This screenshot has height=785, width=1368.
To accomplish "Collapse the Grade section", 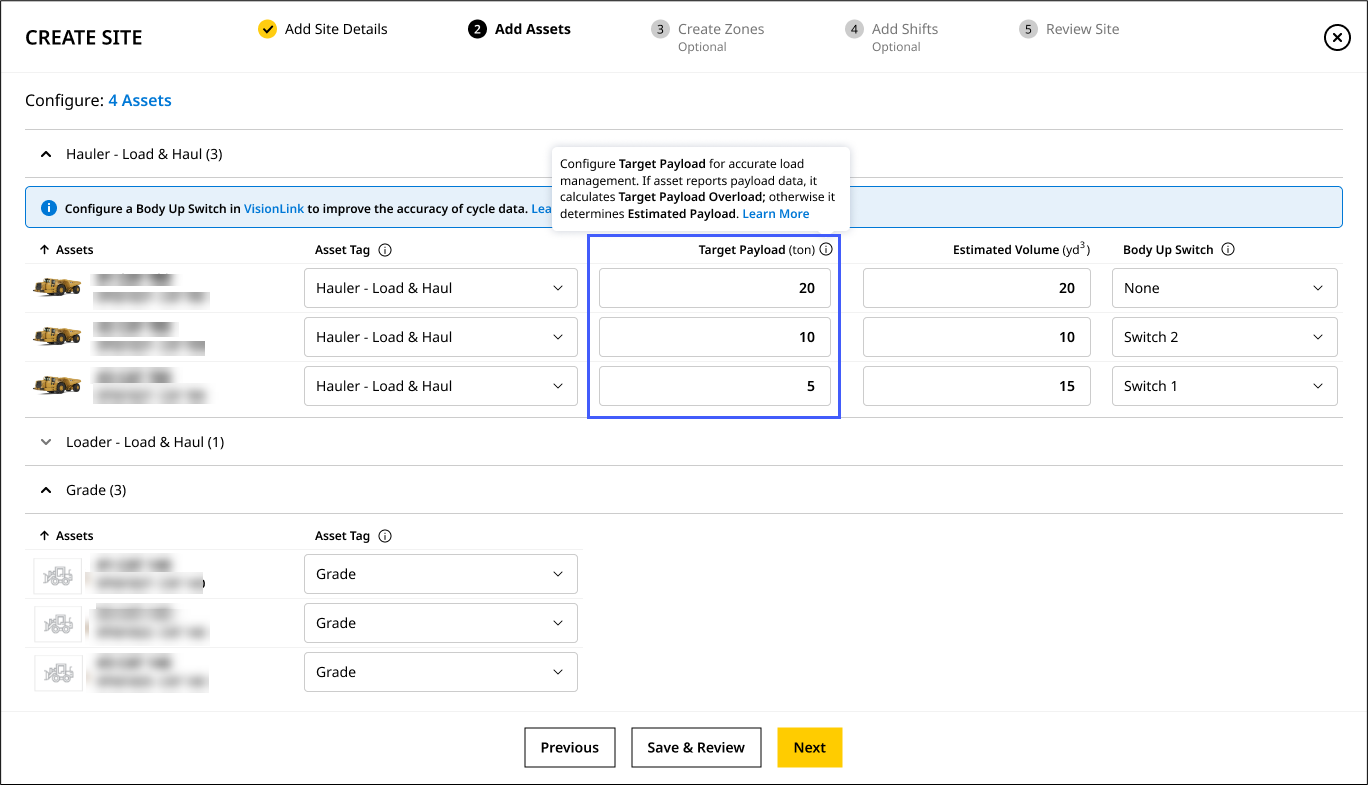I will 45,490.
